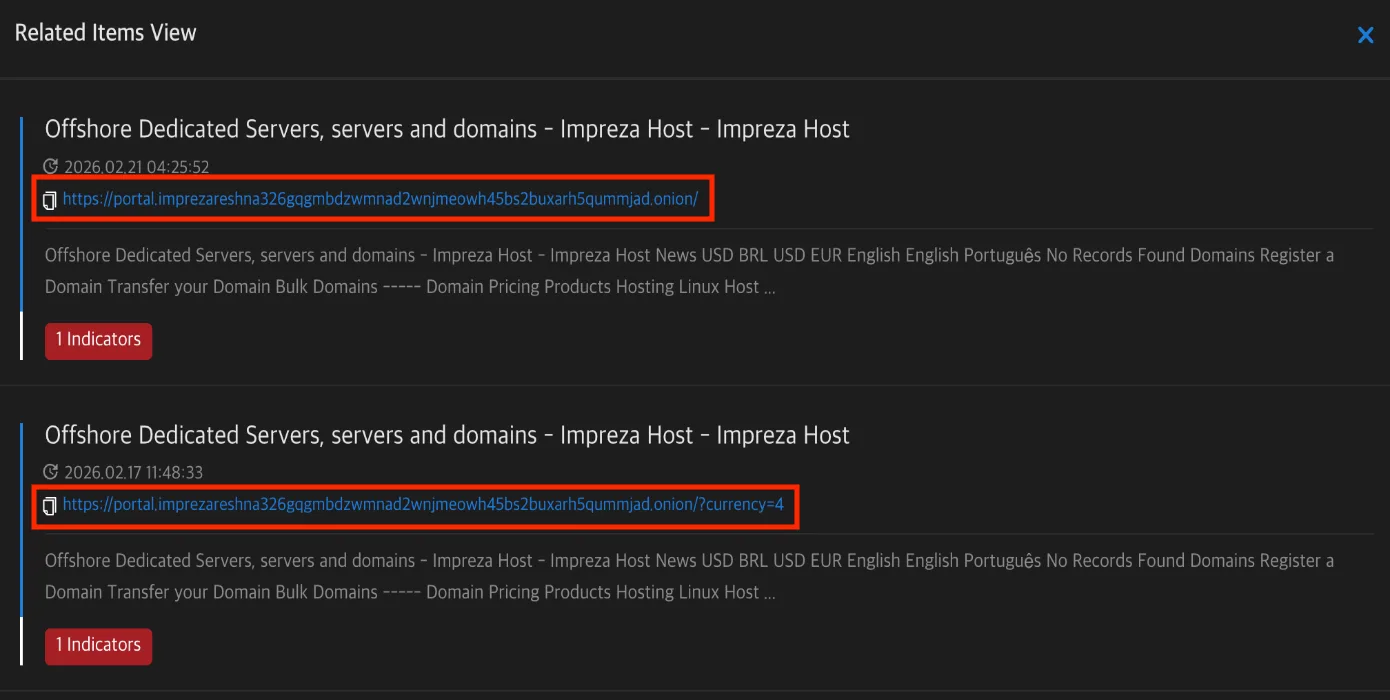Viewport: 1390px width, 700px height.
Task: Open the portal link ending in .onion/
Action: pos(380,199)
